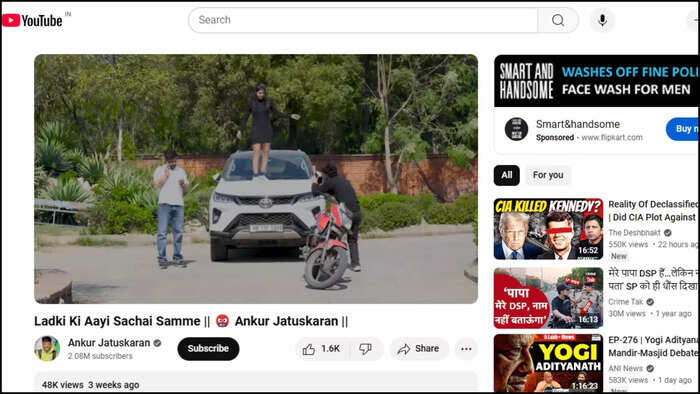
Task: Click the Smart&handsome advertiser logo
Action: click(516, 129)
